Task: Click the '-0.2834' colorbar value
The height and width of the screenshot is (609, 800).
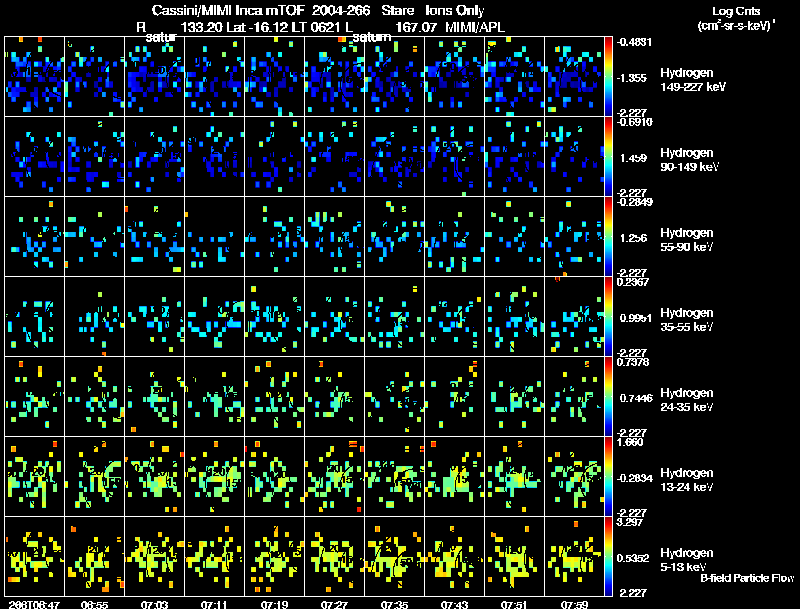Action: click(x=634, y=478)
